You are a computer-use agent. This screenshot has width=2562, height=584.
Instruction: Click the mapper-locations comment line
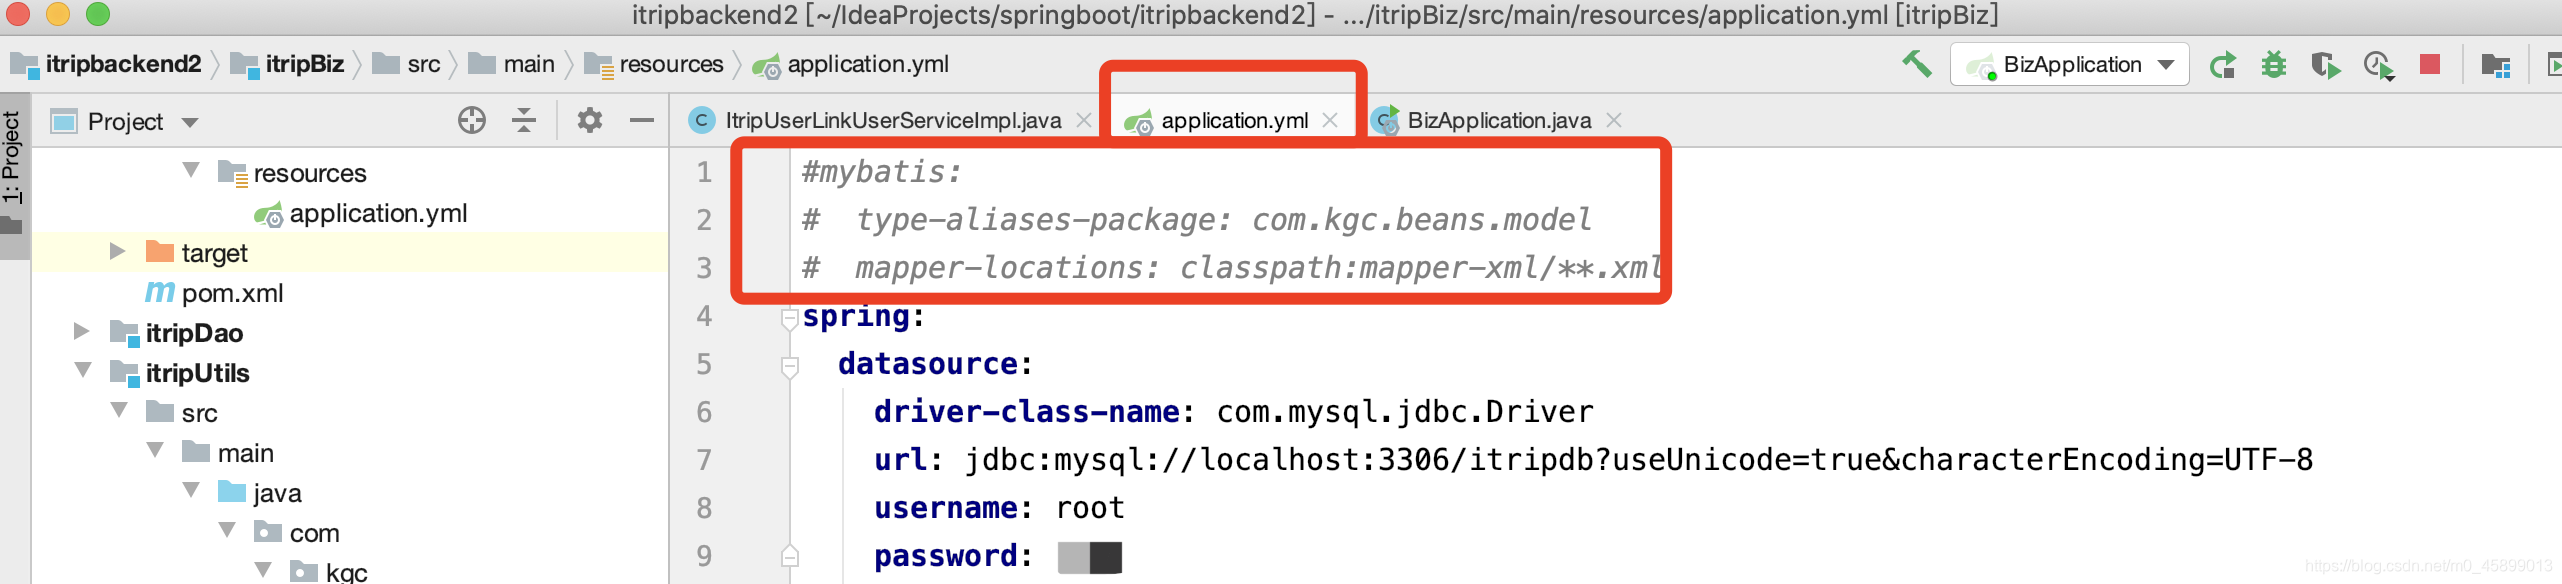click(1232, 268)
